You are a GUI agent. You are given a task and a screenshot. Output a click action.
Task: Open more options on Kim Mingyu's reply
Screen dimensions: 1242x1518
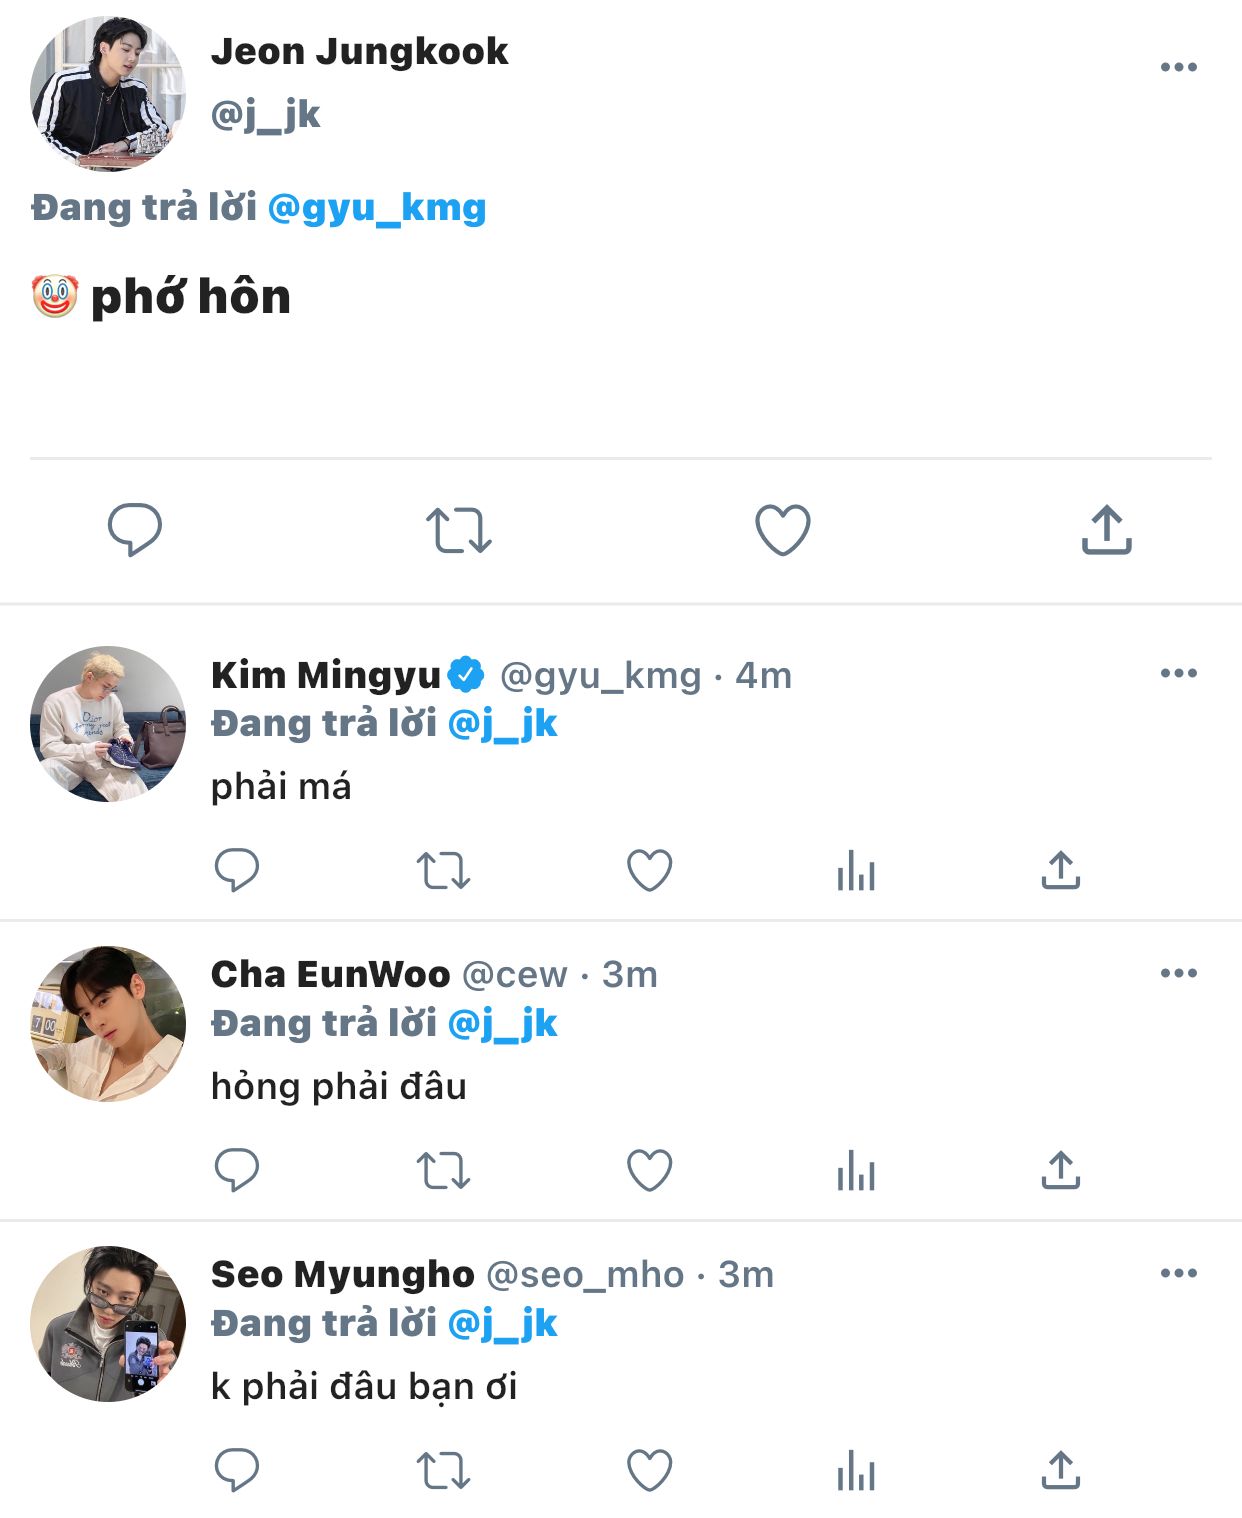coord(1178,673)
